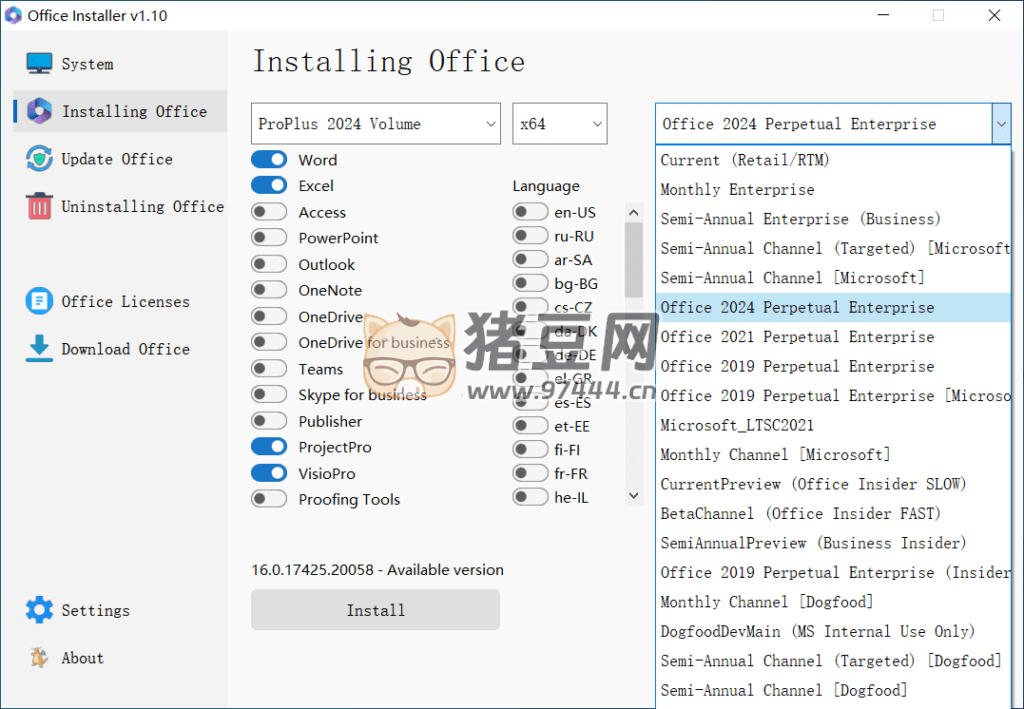
Task: Click the language list scroll-up arrow
Action: (633, 212)
